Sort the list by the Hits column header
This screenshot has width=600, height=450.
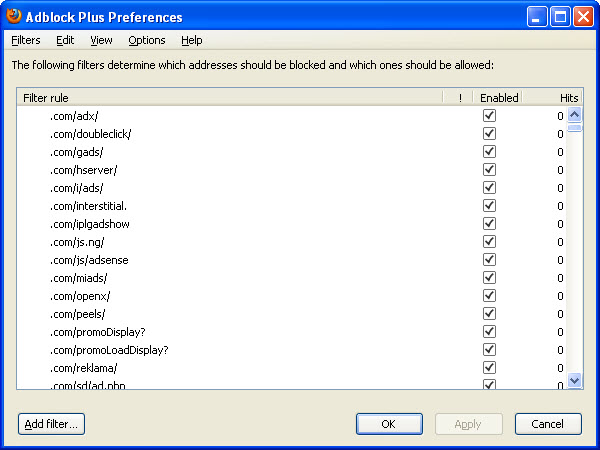coord(553,98)
